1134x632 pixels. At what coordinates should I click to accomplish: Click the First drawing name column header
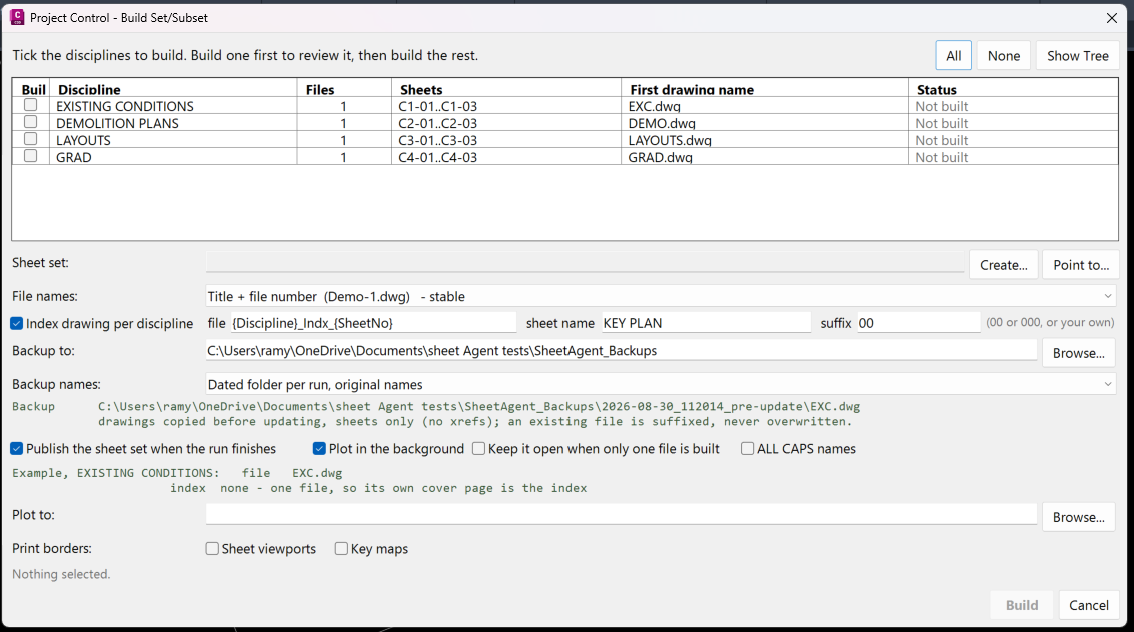pyautogui.click(x=765, y=89)
